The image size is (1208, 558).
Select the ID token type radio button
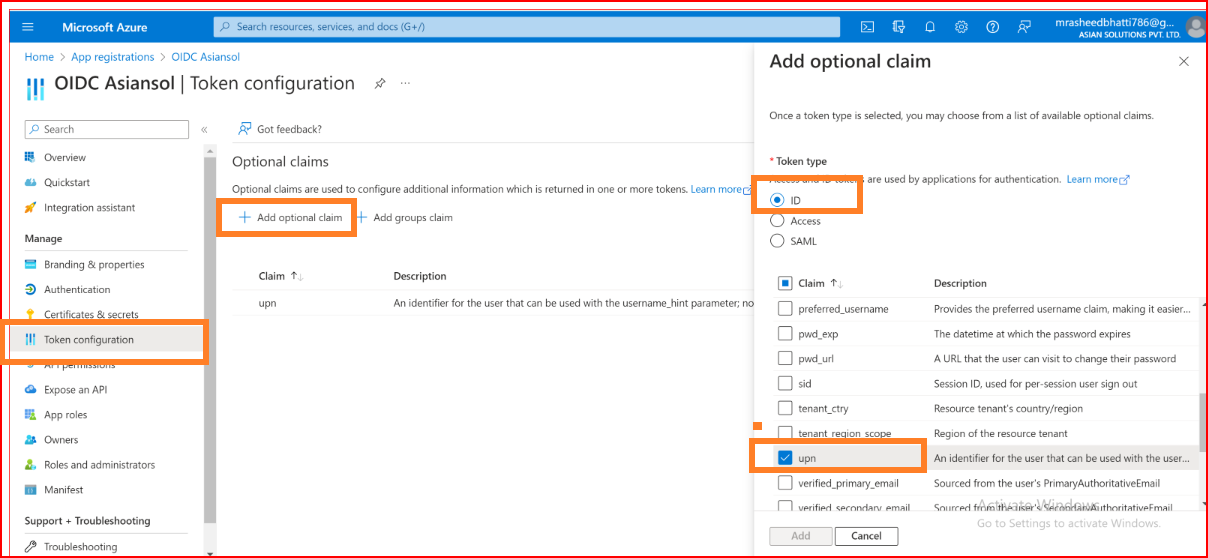[x=777, y=200]
